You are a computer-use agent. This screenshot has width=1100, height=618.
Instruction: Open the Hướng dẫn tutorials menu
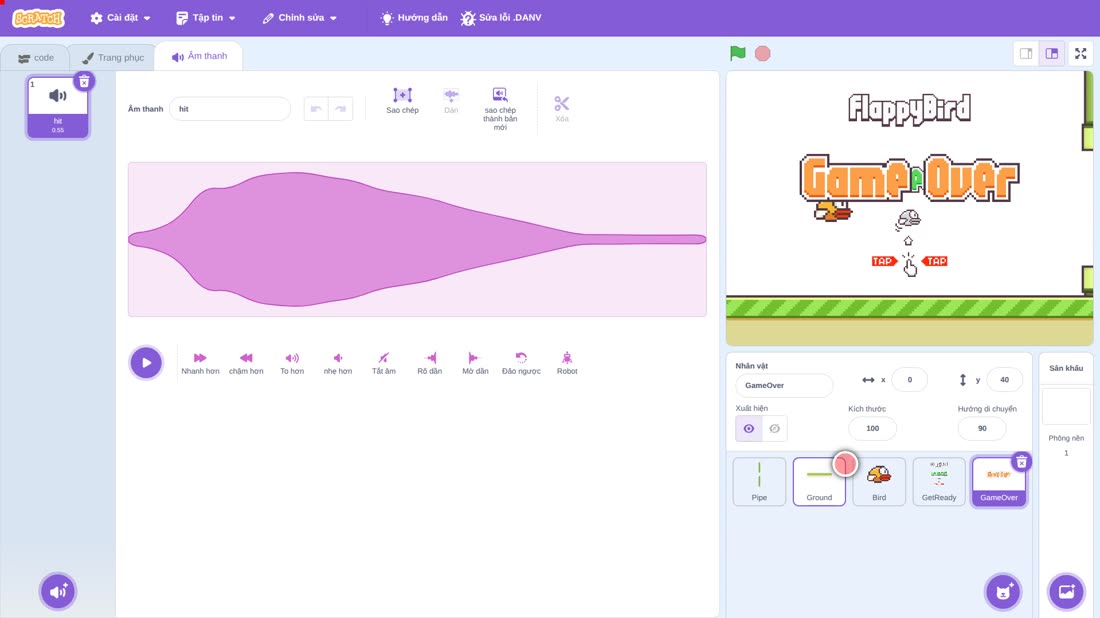coord(414,18)
